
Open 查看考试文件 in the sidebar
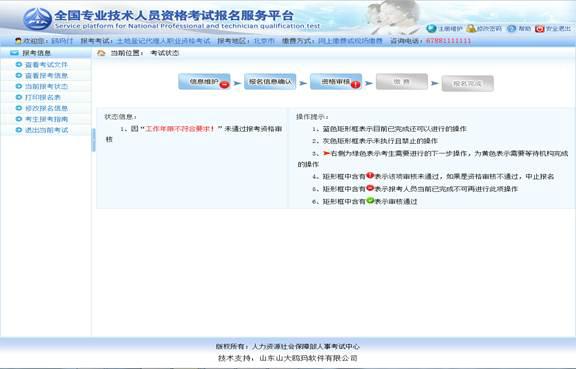(x=46, y=65)
